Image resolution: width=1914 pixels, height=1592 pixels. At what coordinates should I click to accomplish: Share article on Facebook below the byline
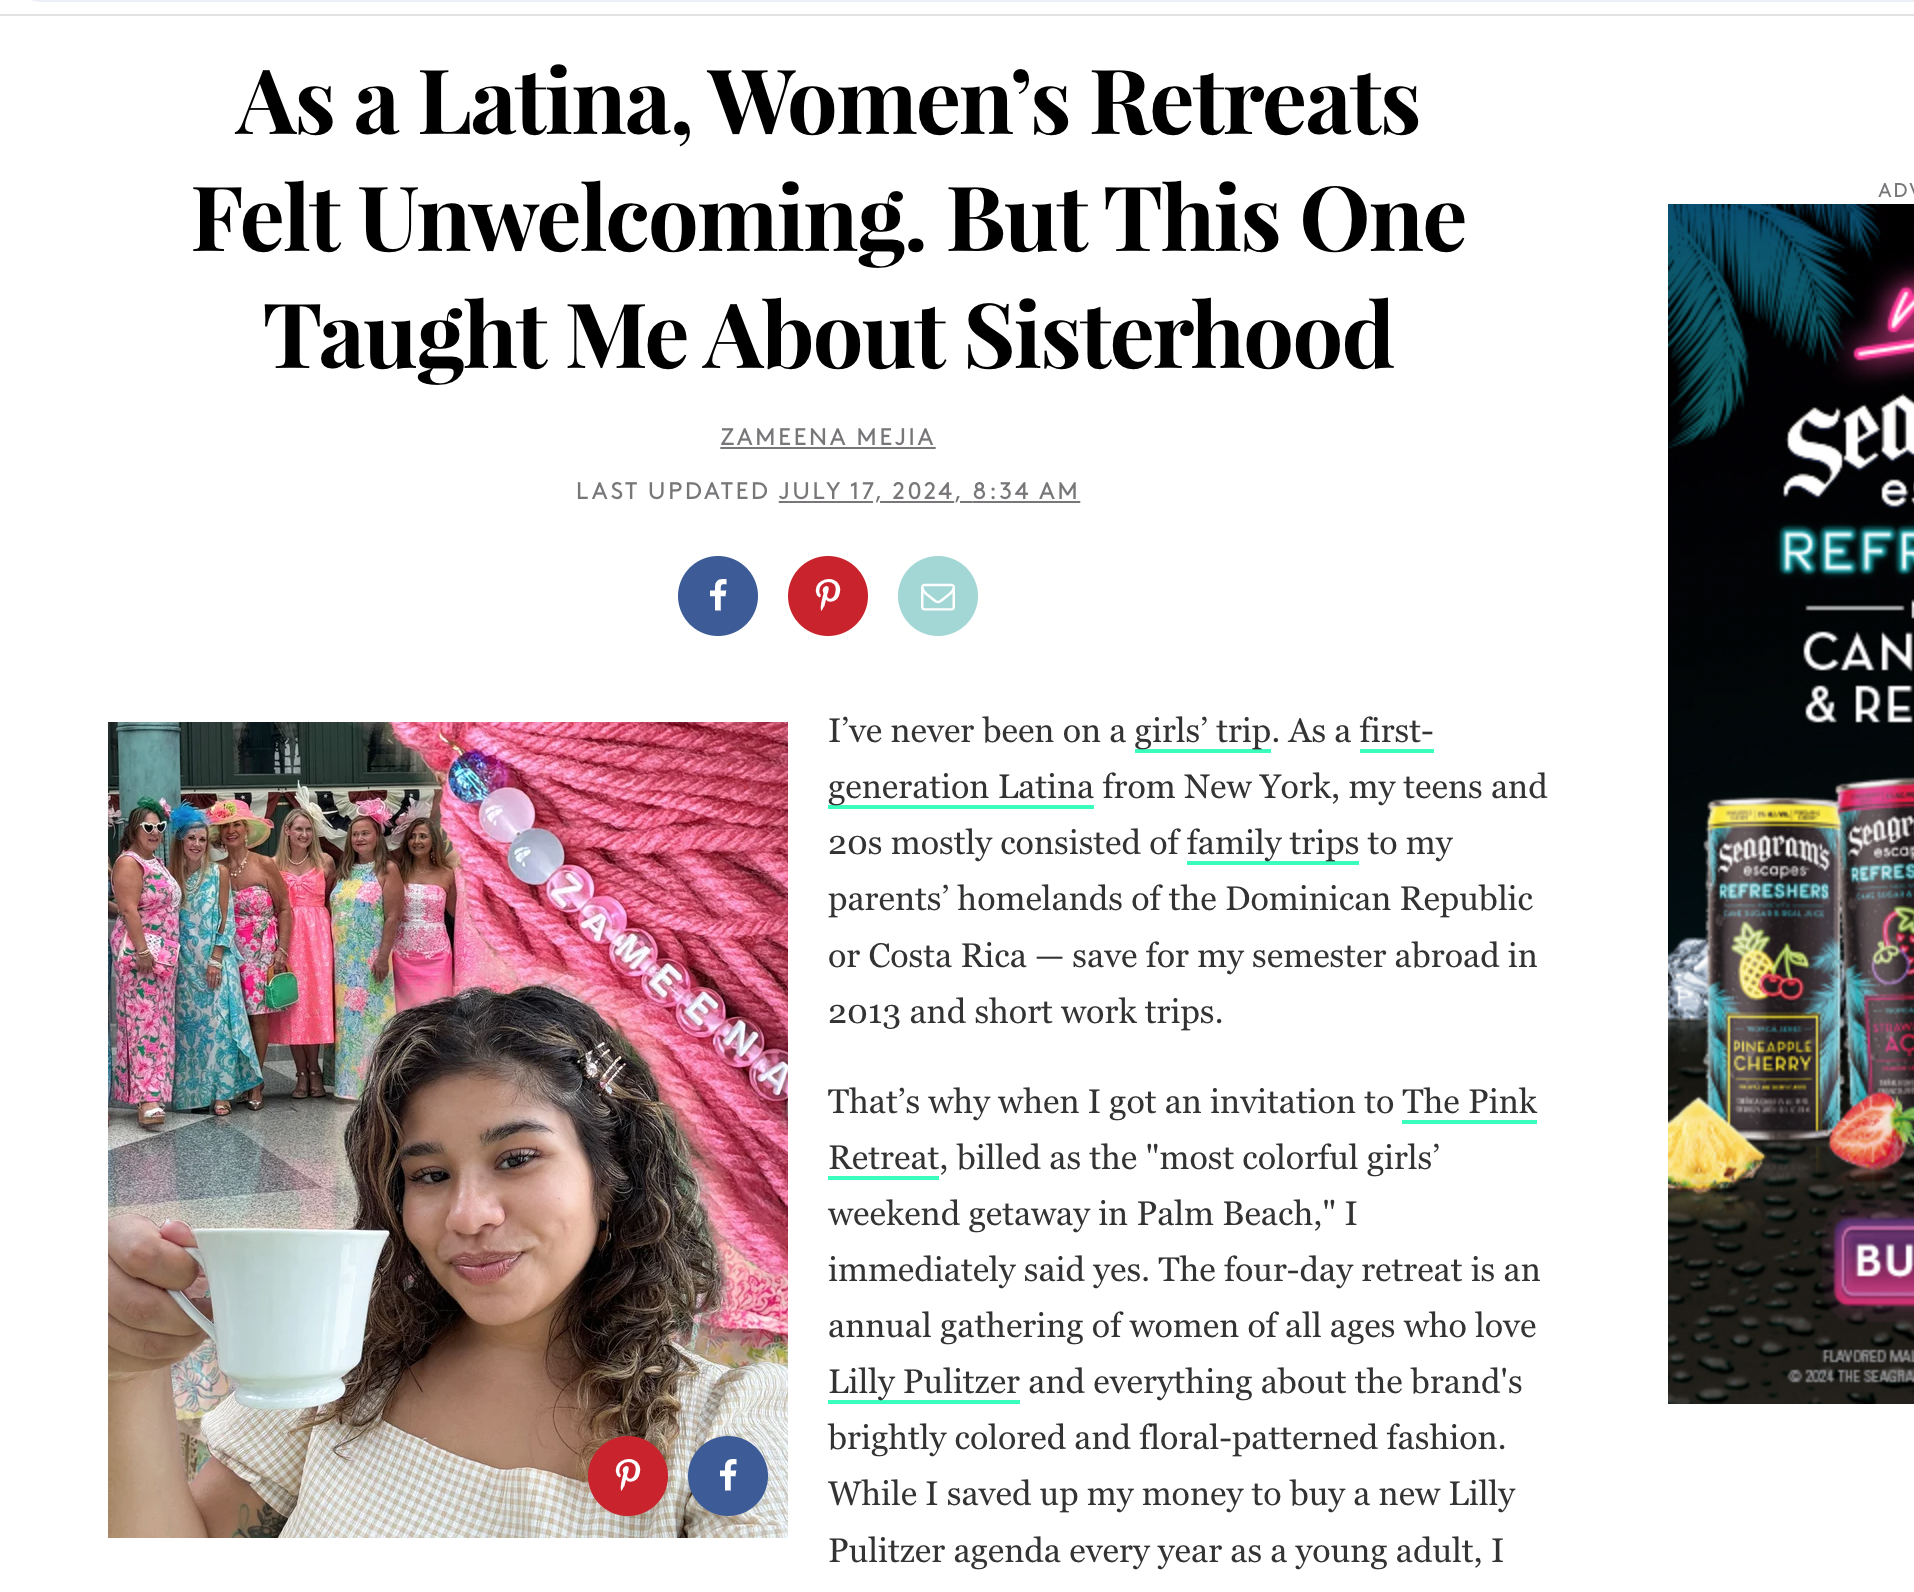[717, 596]
